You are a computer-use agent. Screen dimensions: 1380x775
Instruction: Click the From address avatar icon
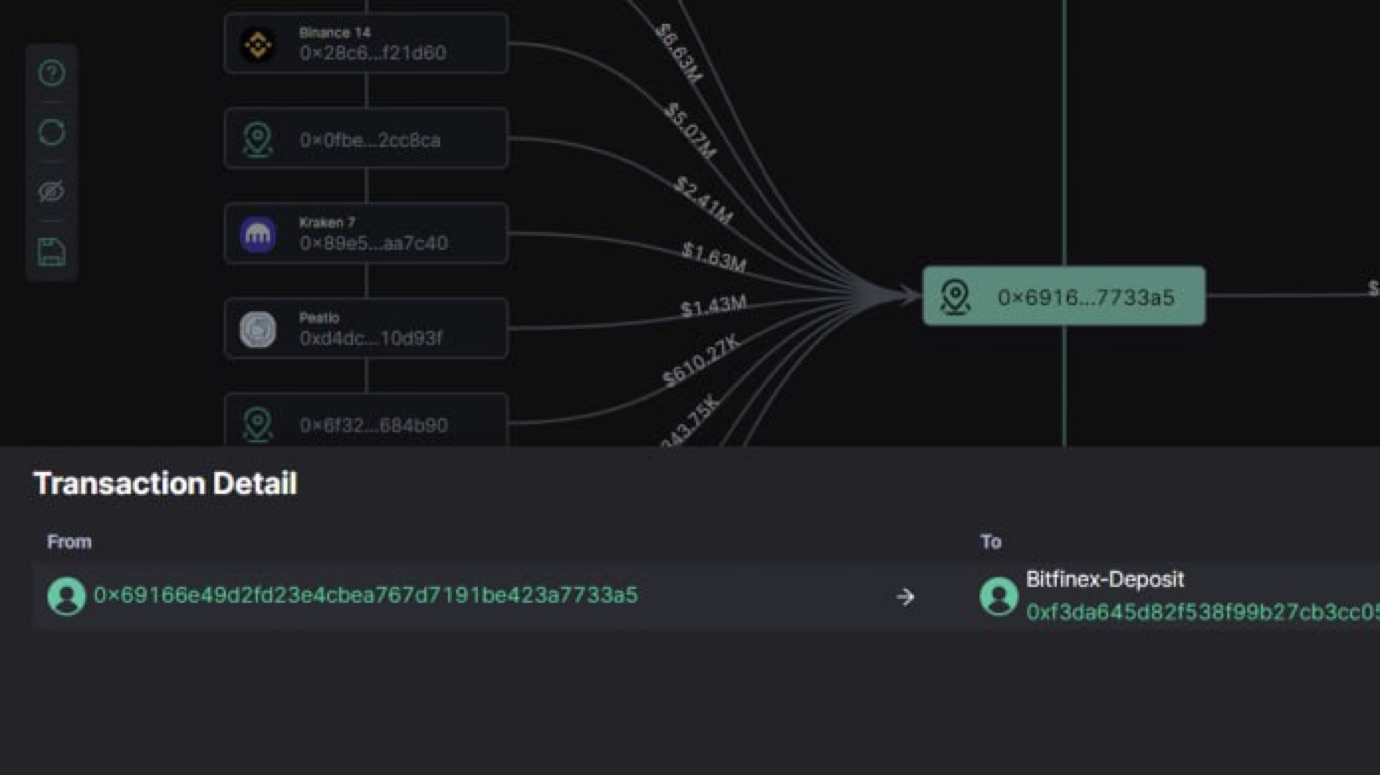[x=66, y=596]
